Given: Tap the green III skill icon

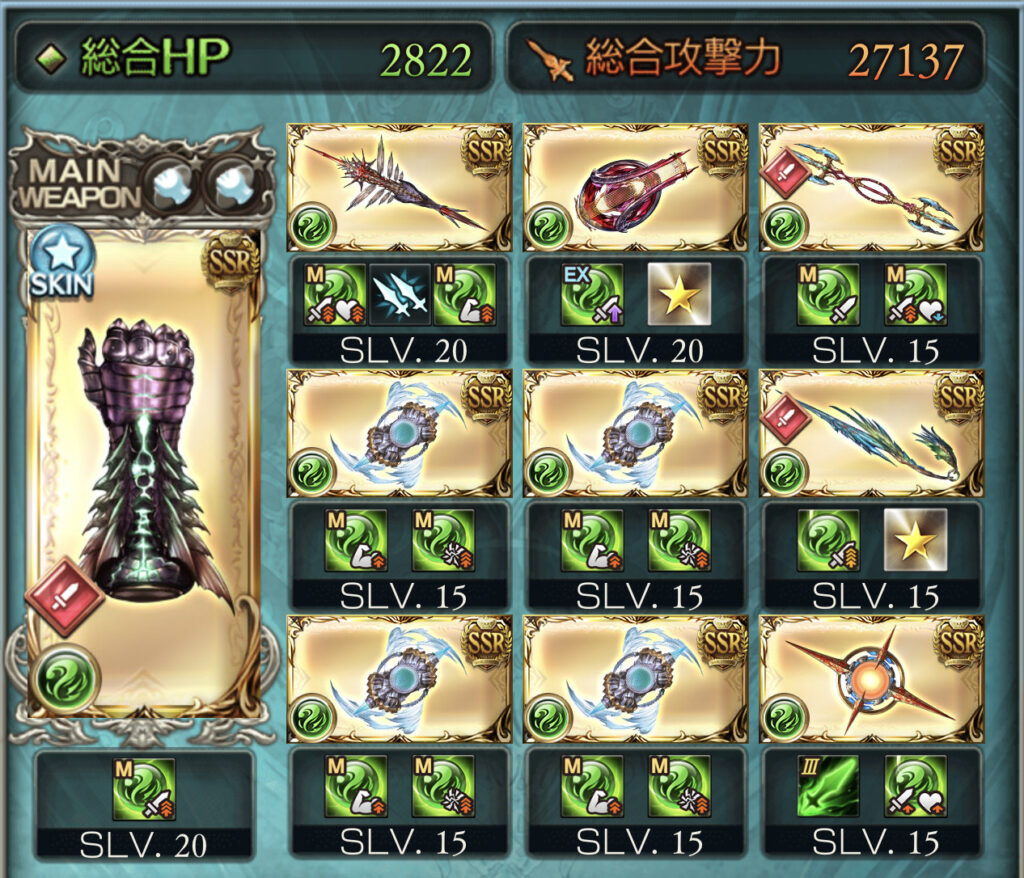Looking at the screenshot, I should tap(828, 787).
